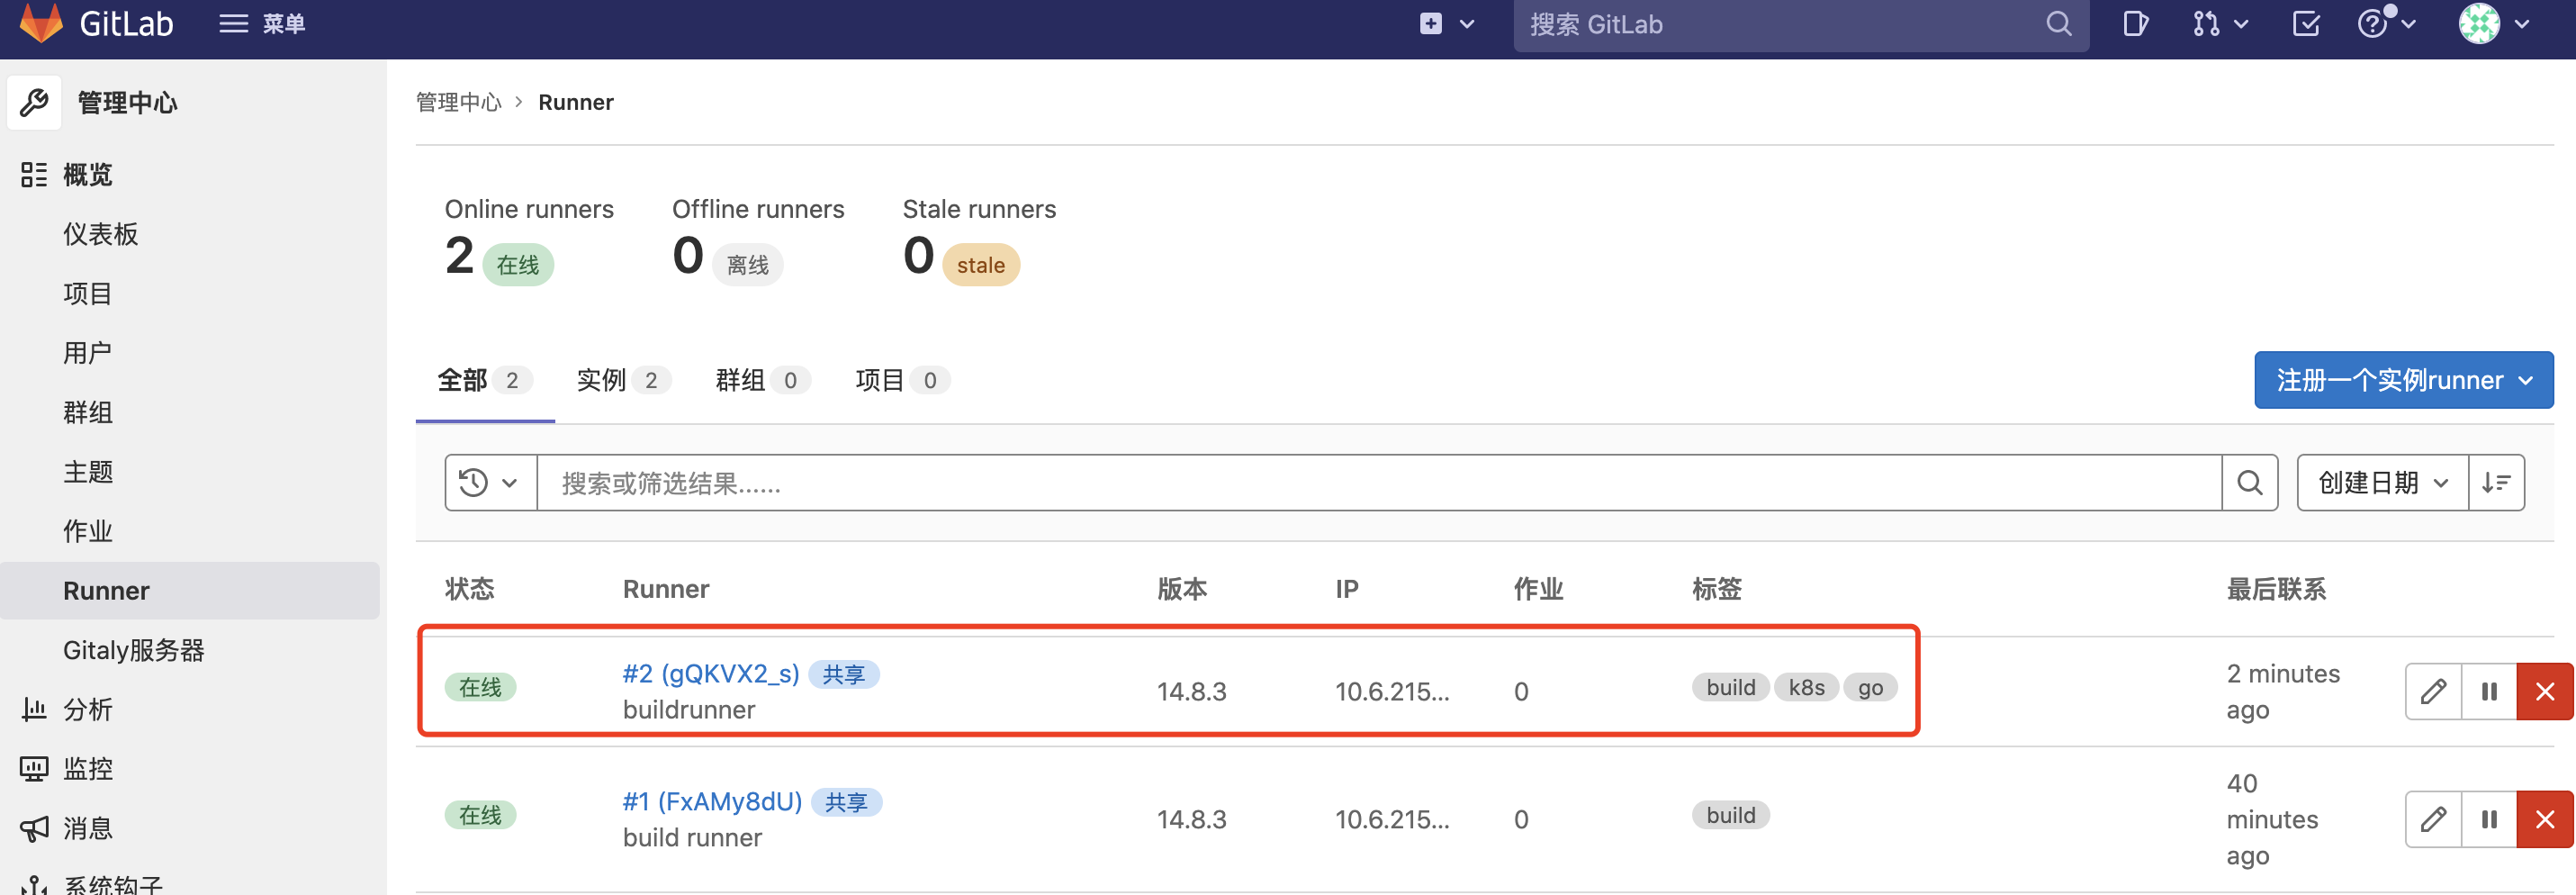Click the 监控 monitor icon

coord(34,768)
